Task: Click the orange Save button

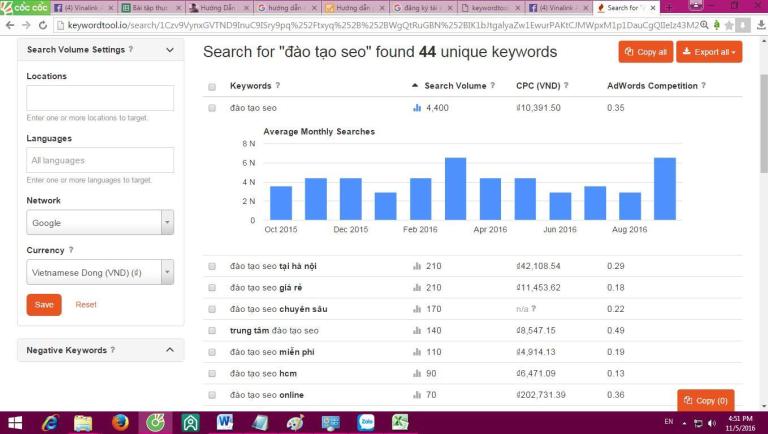Action: [x=44, y=305]
